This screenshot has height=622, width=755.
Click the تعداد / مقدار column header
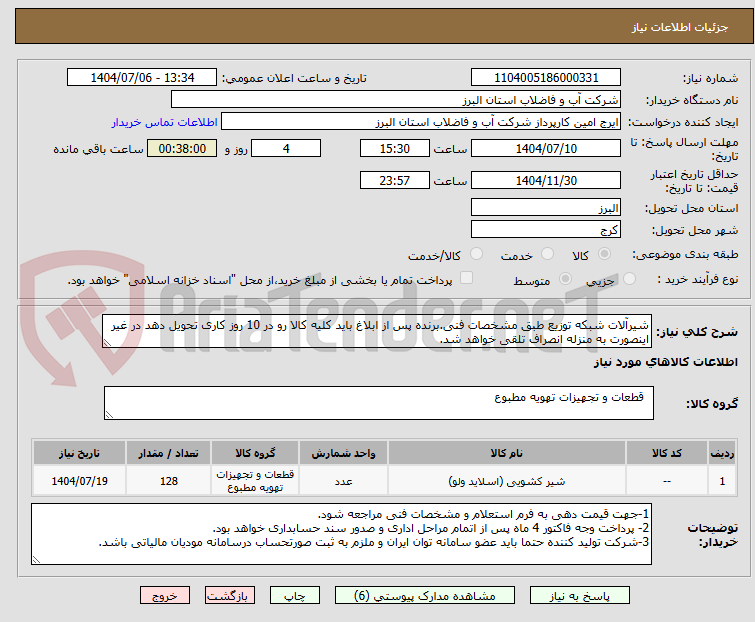[x=169, y=453]
